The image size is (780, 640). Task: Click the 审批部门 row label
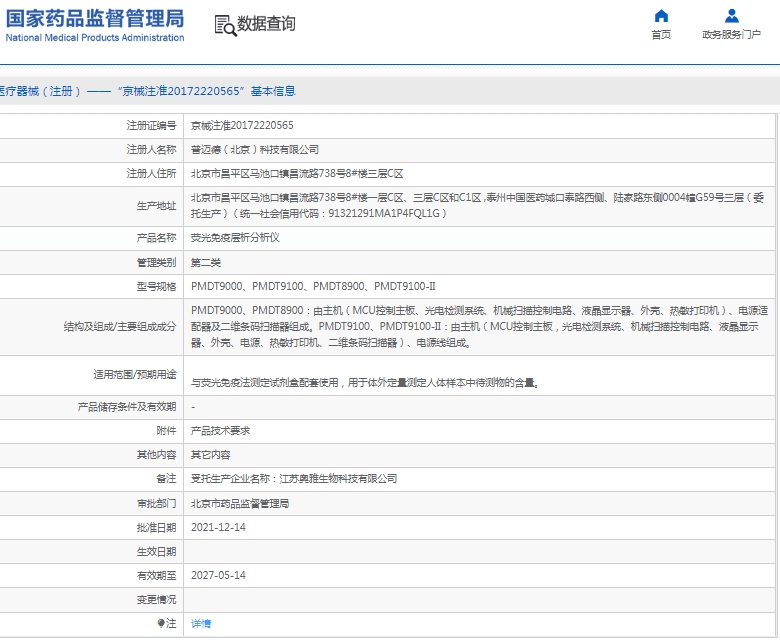pos(156,503)
